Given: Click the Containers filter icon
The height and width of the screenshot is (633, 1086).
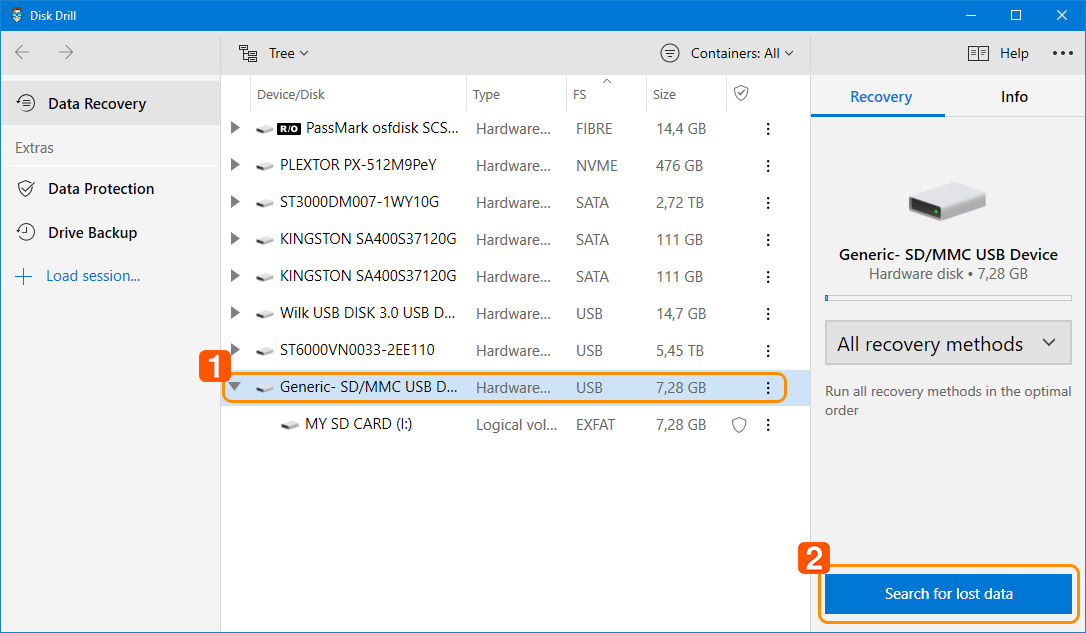Looking at the screenshot, I should coord(669,52).
